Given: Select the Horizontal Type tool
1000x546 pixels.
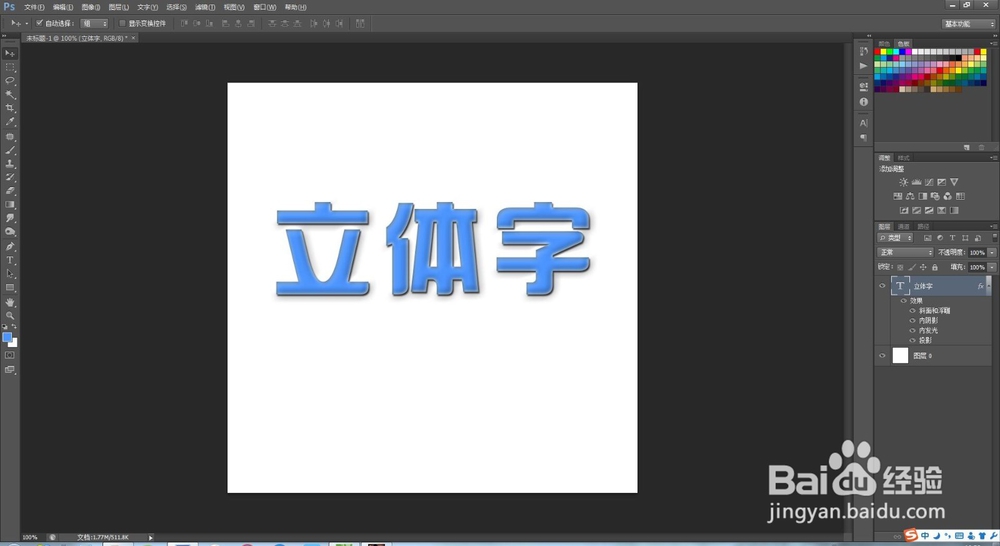Looking at the screenshot, I should (10, 260).
